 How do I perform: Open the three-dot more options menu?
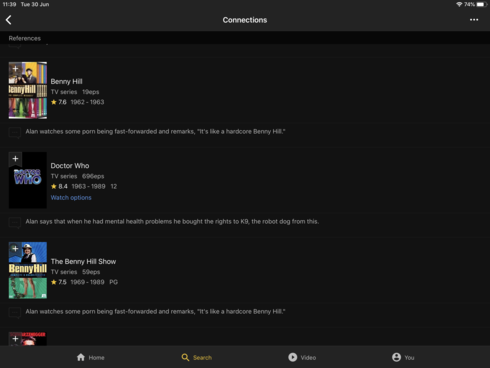[x=474, y=20]
